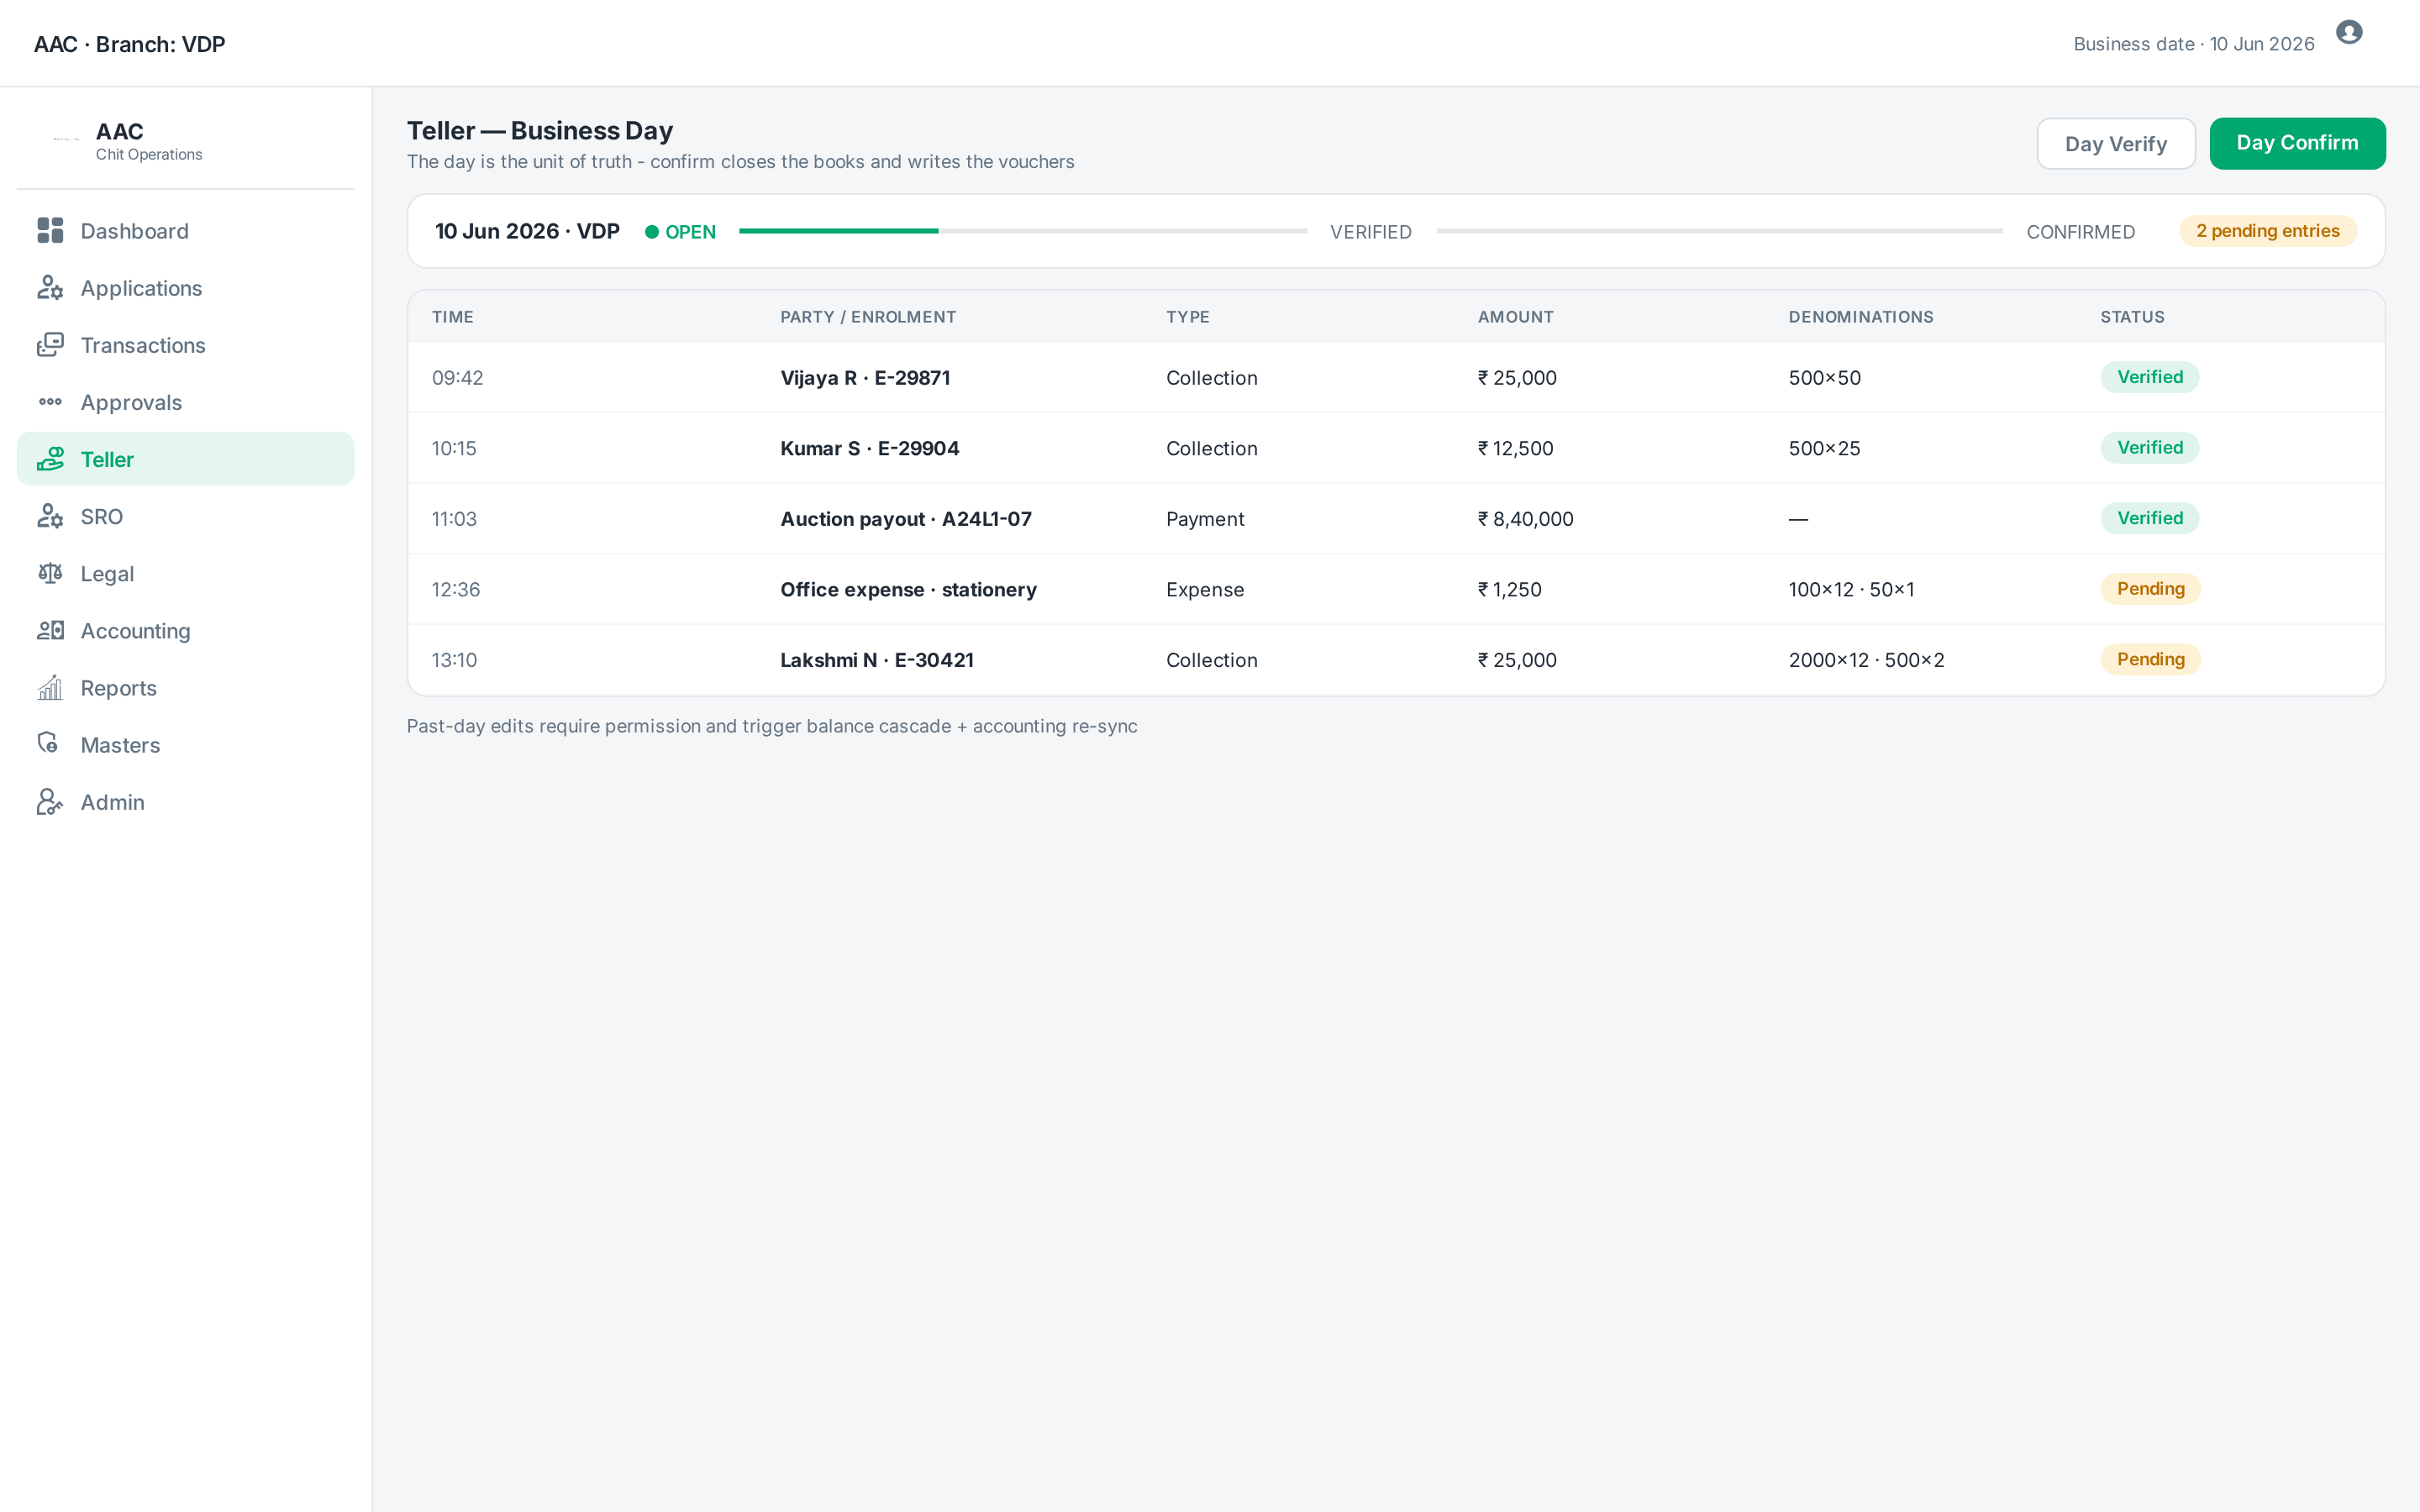Click Pending badge for Office expense
2420x1512 pixels.
(2151, 589)
